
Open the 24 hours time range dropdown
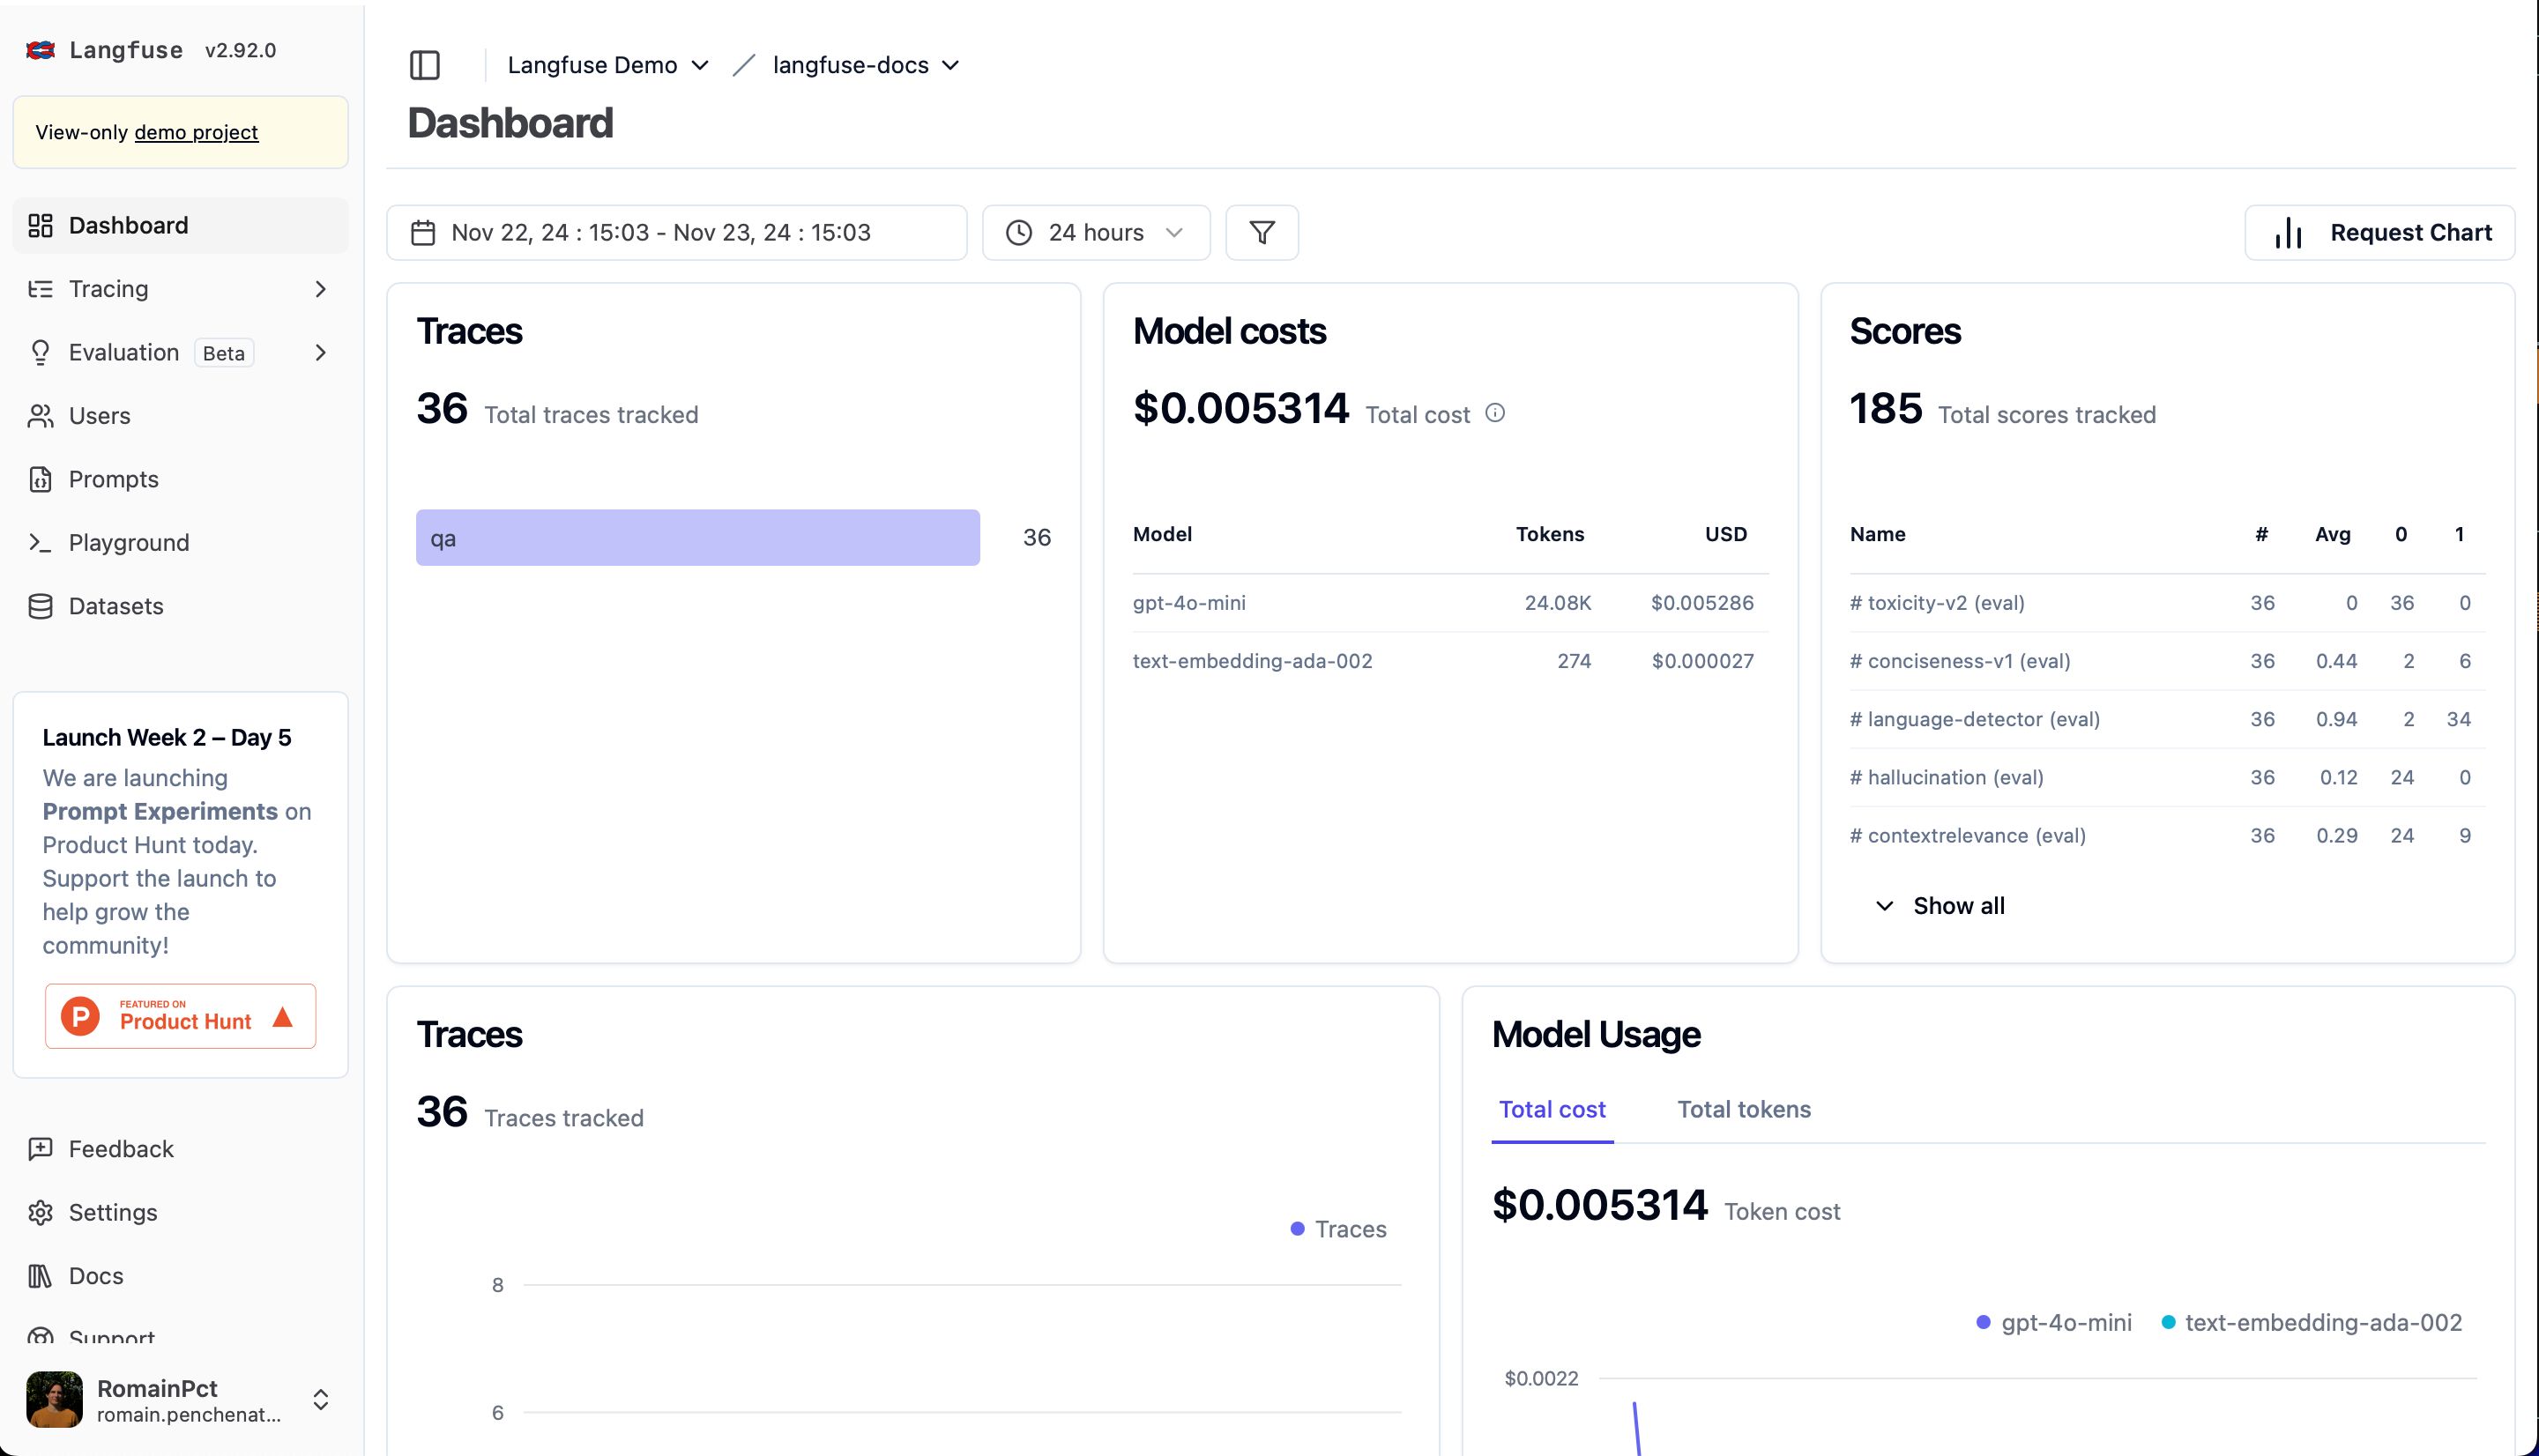1096,233
